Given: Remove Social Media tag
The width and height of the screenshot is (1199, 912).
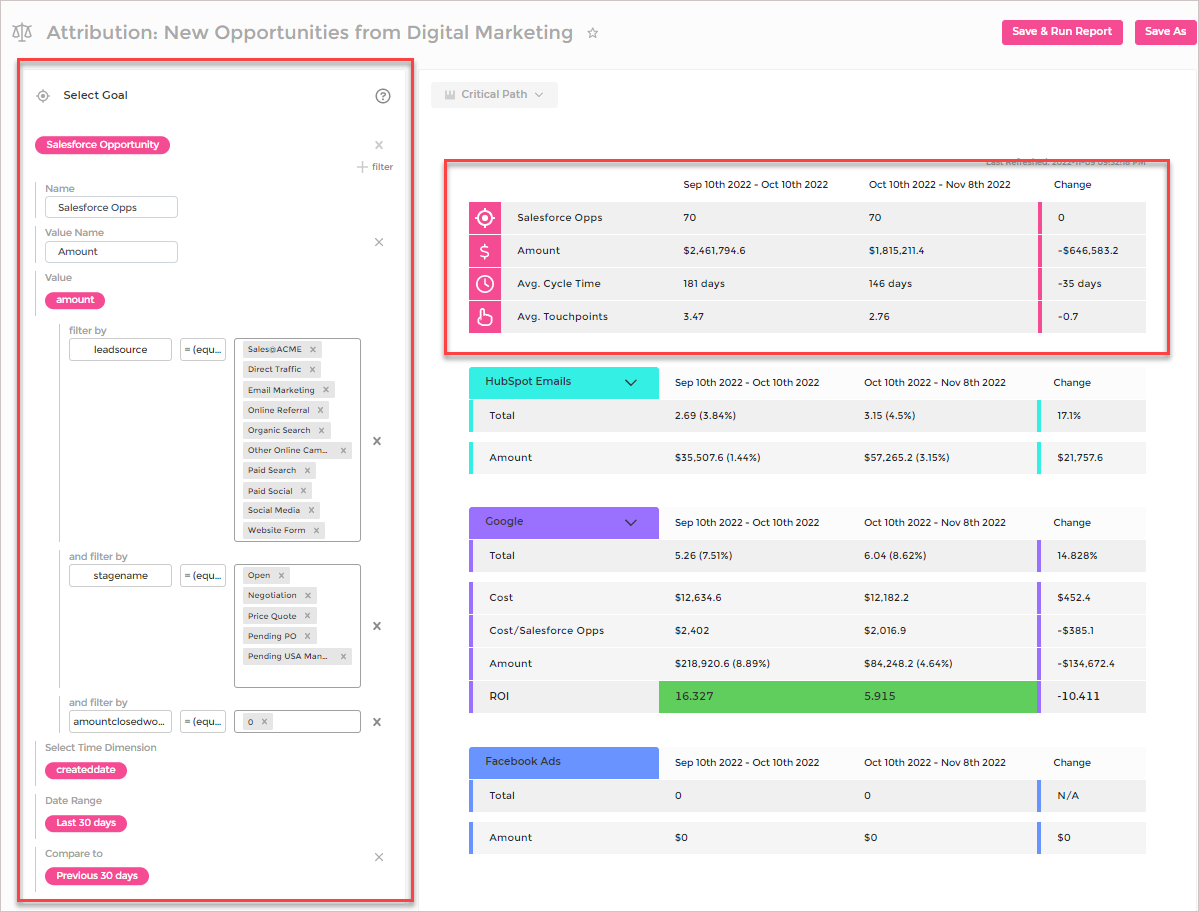Looking at the screenshot, I should tap(311, 510).
